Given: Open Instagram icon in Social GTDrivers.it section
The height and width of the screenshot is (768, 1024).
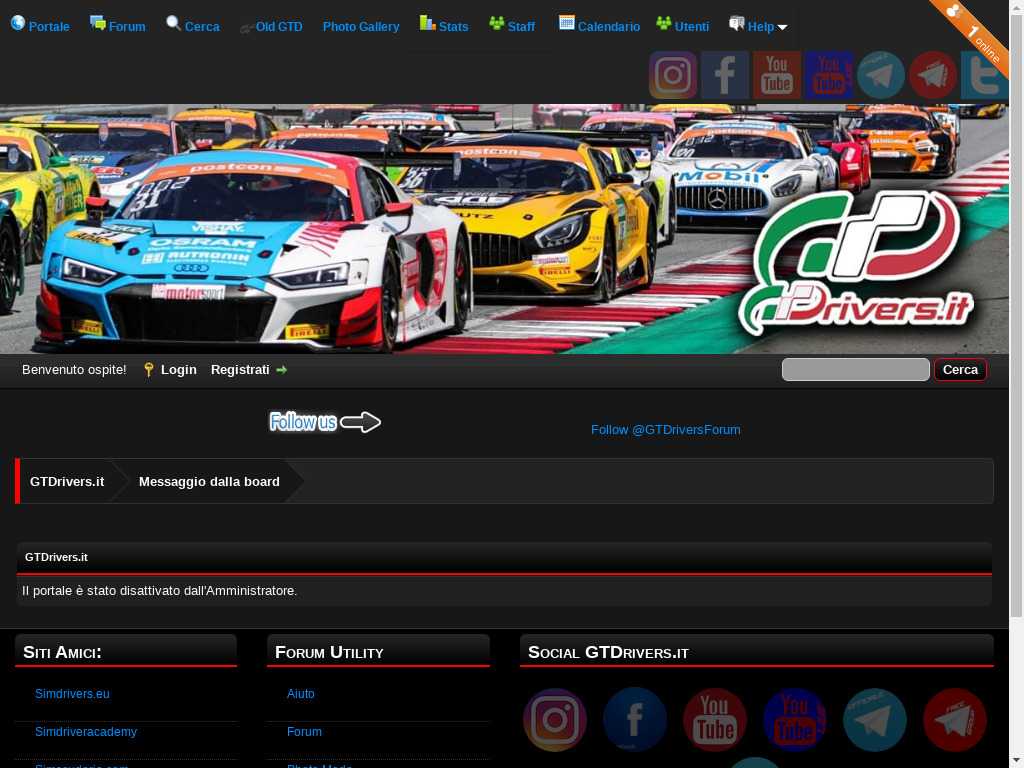Looking at the screenshot, I should click(x=554, y=720).
